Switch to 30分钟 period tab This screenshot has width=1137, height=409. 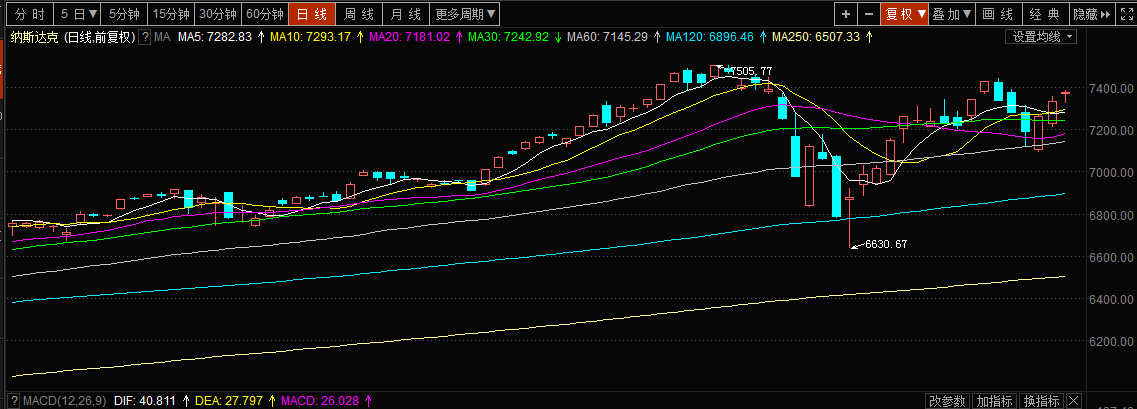coord(218,14)
